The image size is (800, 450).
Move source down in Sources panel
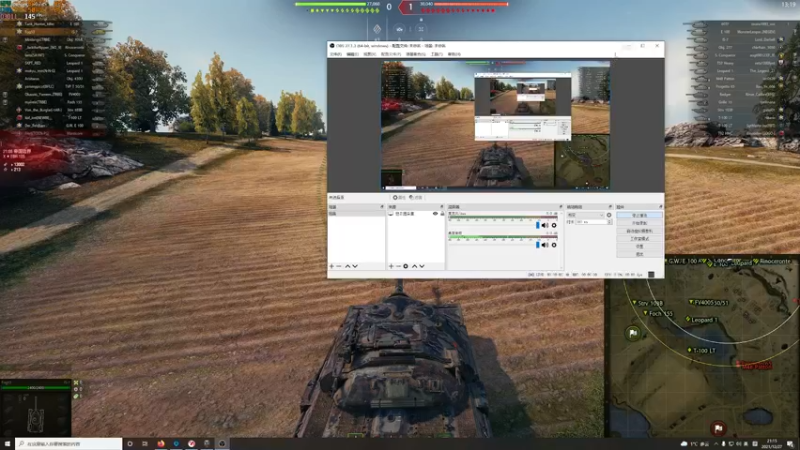[x=422, y=266]
